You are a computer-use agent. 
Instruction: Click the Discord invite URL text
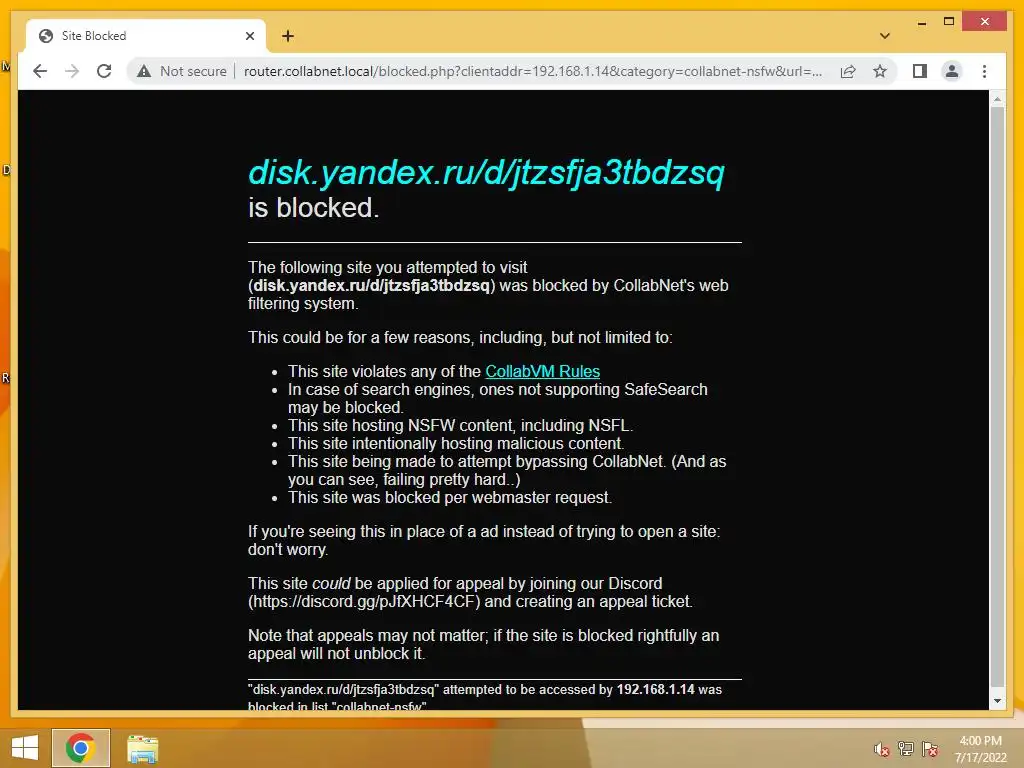coord(364,601)
